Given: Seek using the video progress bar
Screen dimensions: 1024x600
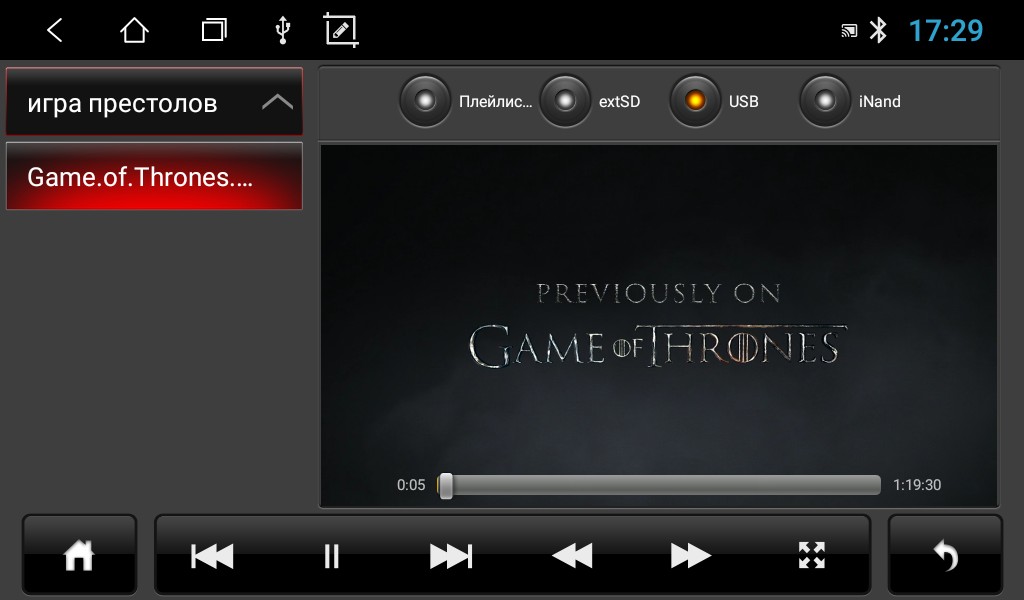Looking at the screenshot, I should (x=659, y=485).
